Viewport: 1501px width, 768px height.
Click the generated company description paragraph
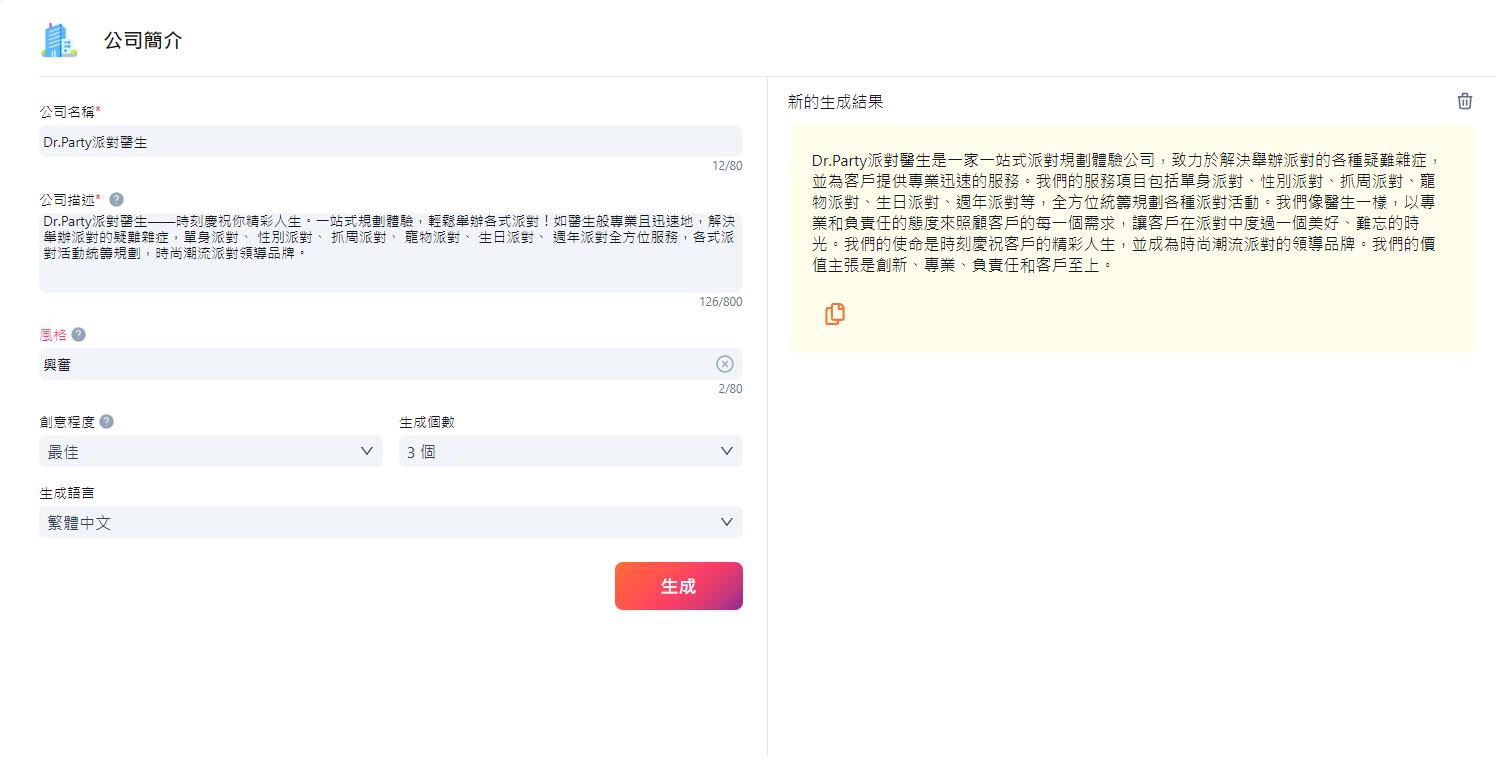click(1126, 212)
